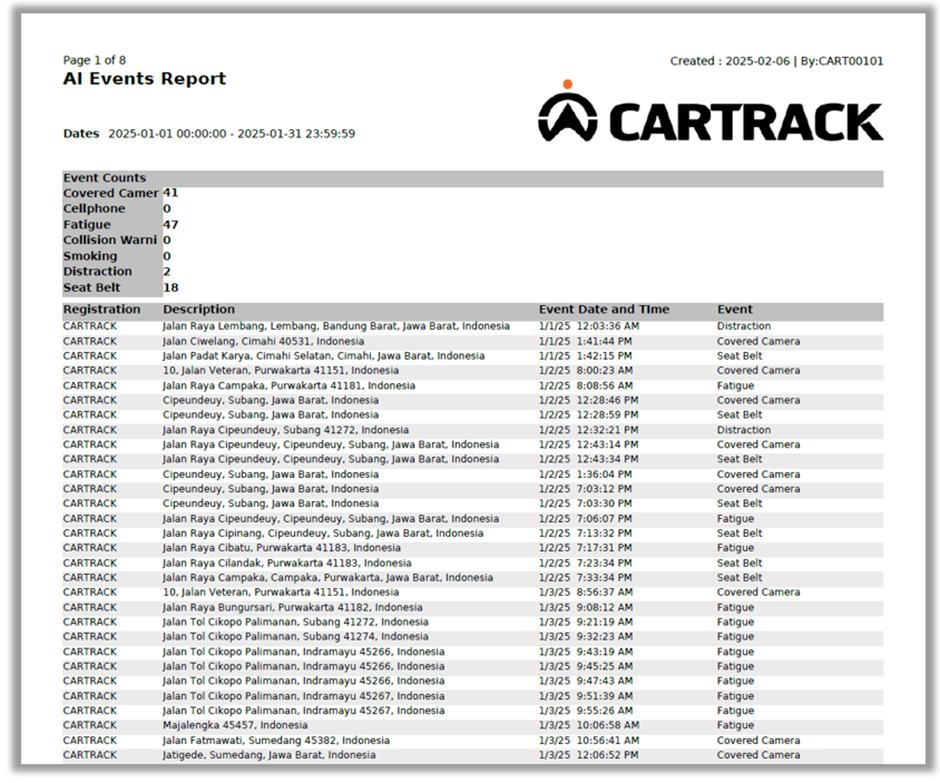This screenshot has height=783, width=940.
Task: Click Seat Belt event in the 7:03:30 PM row
Action: [740, 504]
